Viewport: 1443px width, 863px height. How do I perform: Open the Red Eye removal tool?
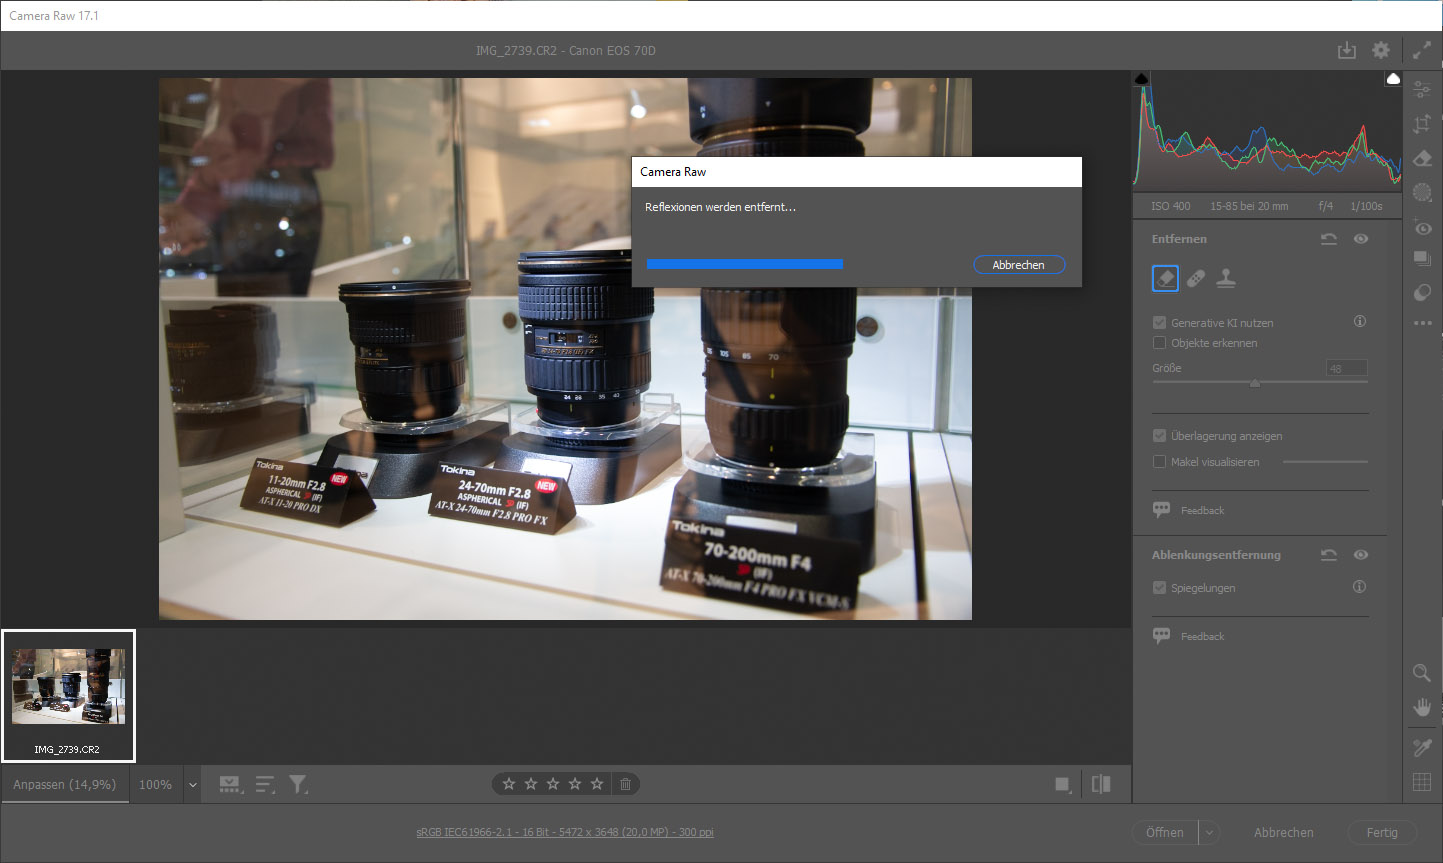click(x=1421, y=227)
